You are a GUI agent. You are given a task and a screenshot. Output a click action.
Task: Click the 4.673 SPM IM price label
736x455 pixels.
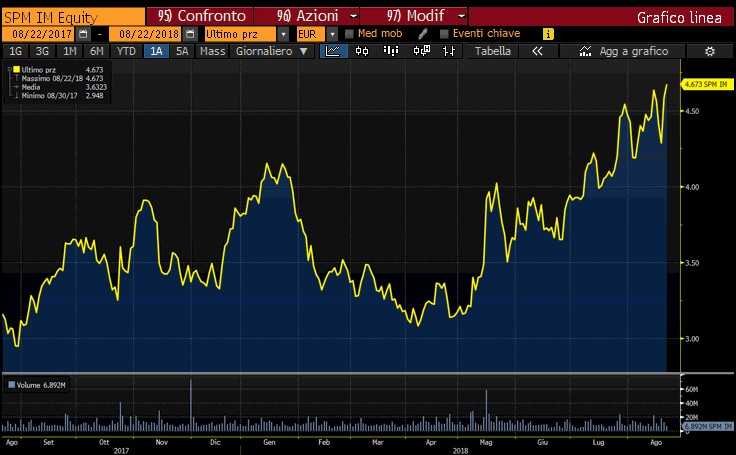(x=706, y=84)
